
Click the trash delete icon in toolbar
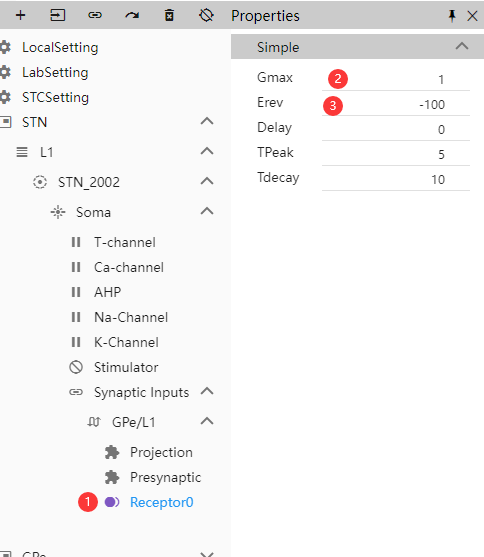(169, 15)
